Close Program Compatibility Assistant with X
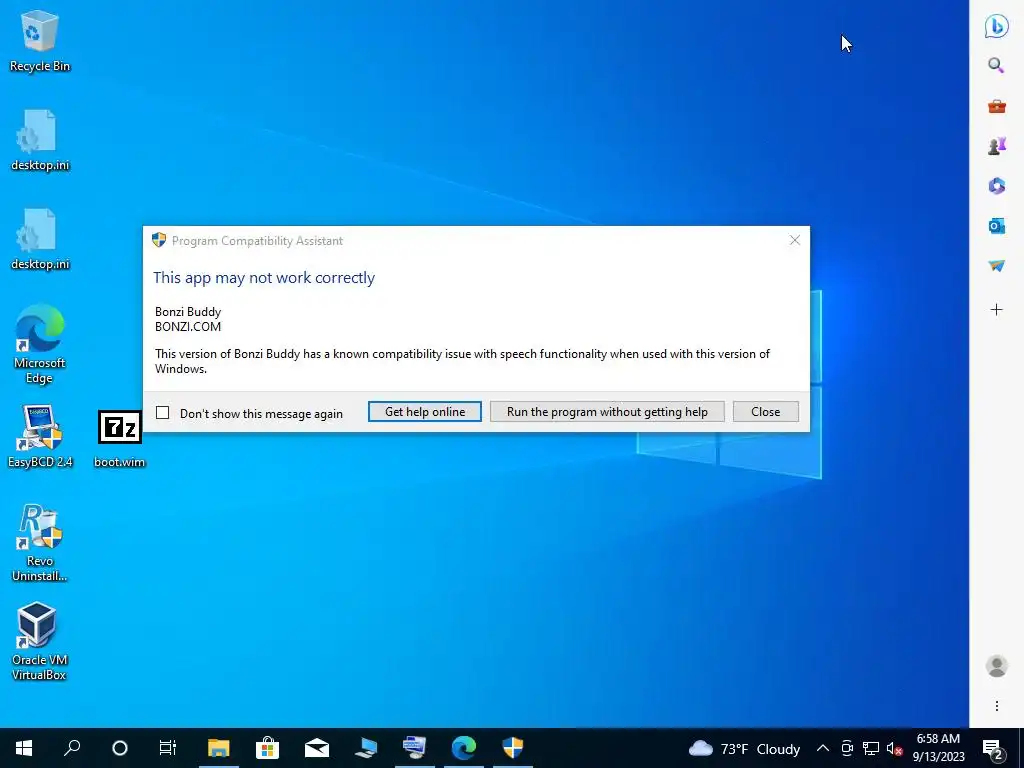The width and height of the screenshot is (1024, 768). (x=795, y=240)
